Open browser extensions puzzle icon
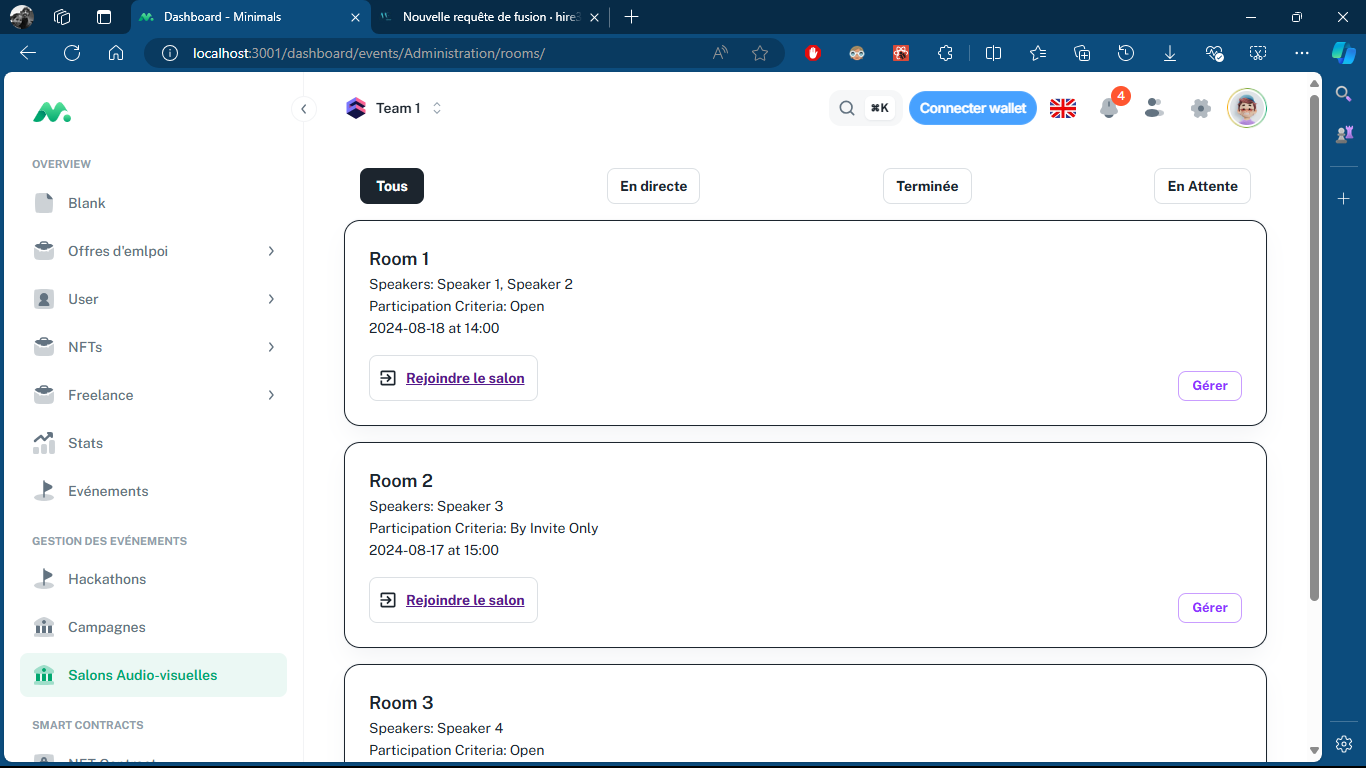1366x768 pixels. click(x=945, y=53)
